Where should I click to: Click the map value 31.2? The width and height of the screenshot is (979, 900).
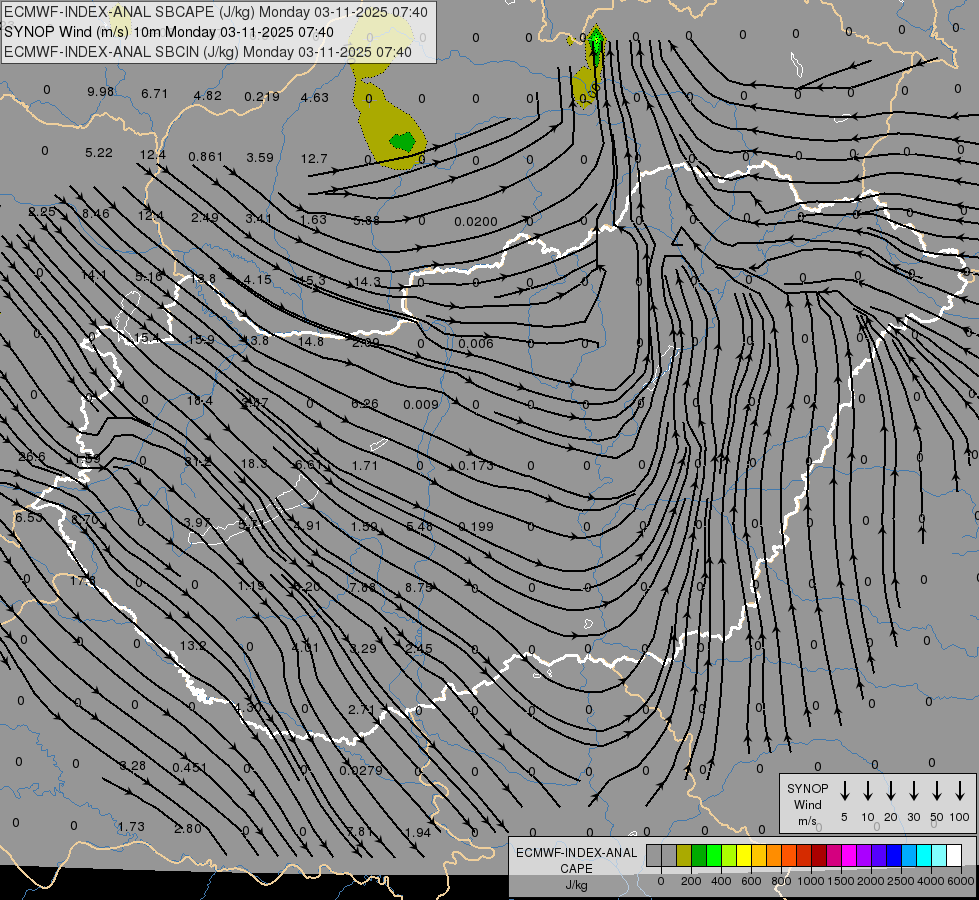click(x=198, y=462)
